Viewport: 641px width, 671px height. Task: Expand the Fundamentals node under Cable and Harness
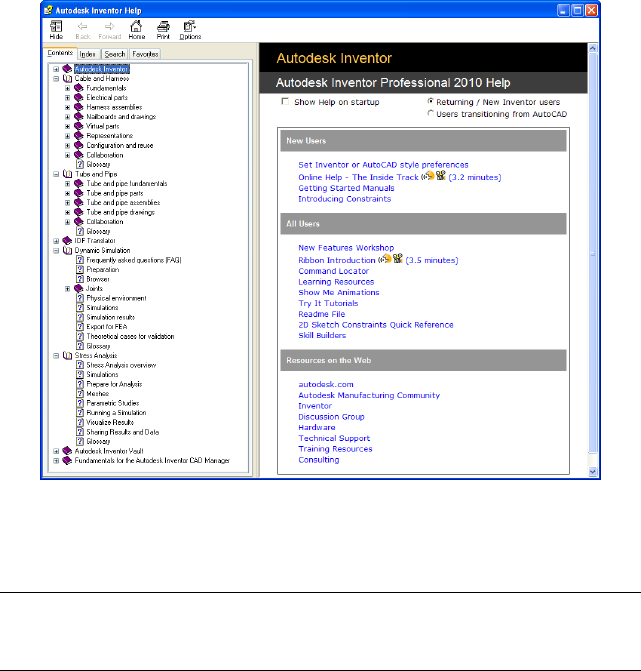coord(67,88)
